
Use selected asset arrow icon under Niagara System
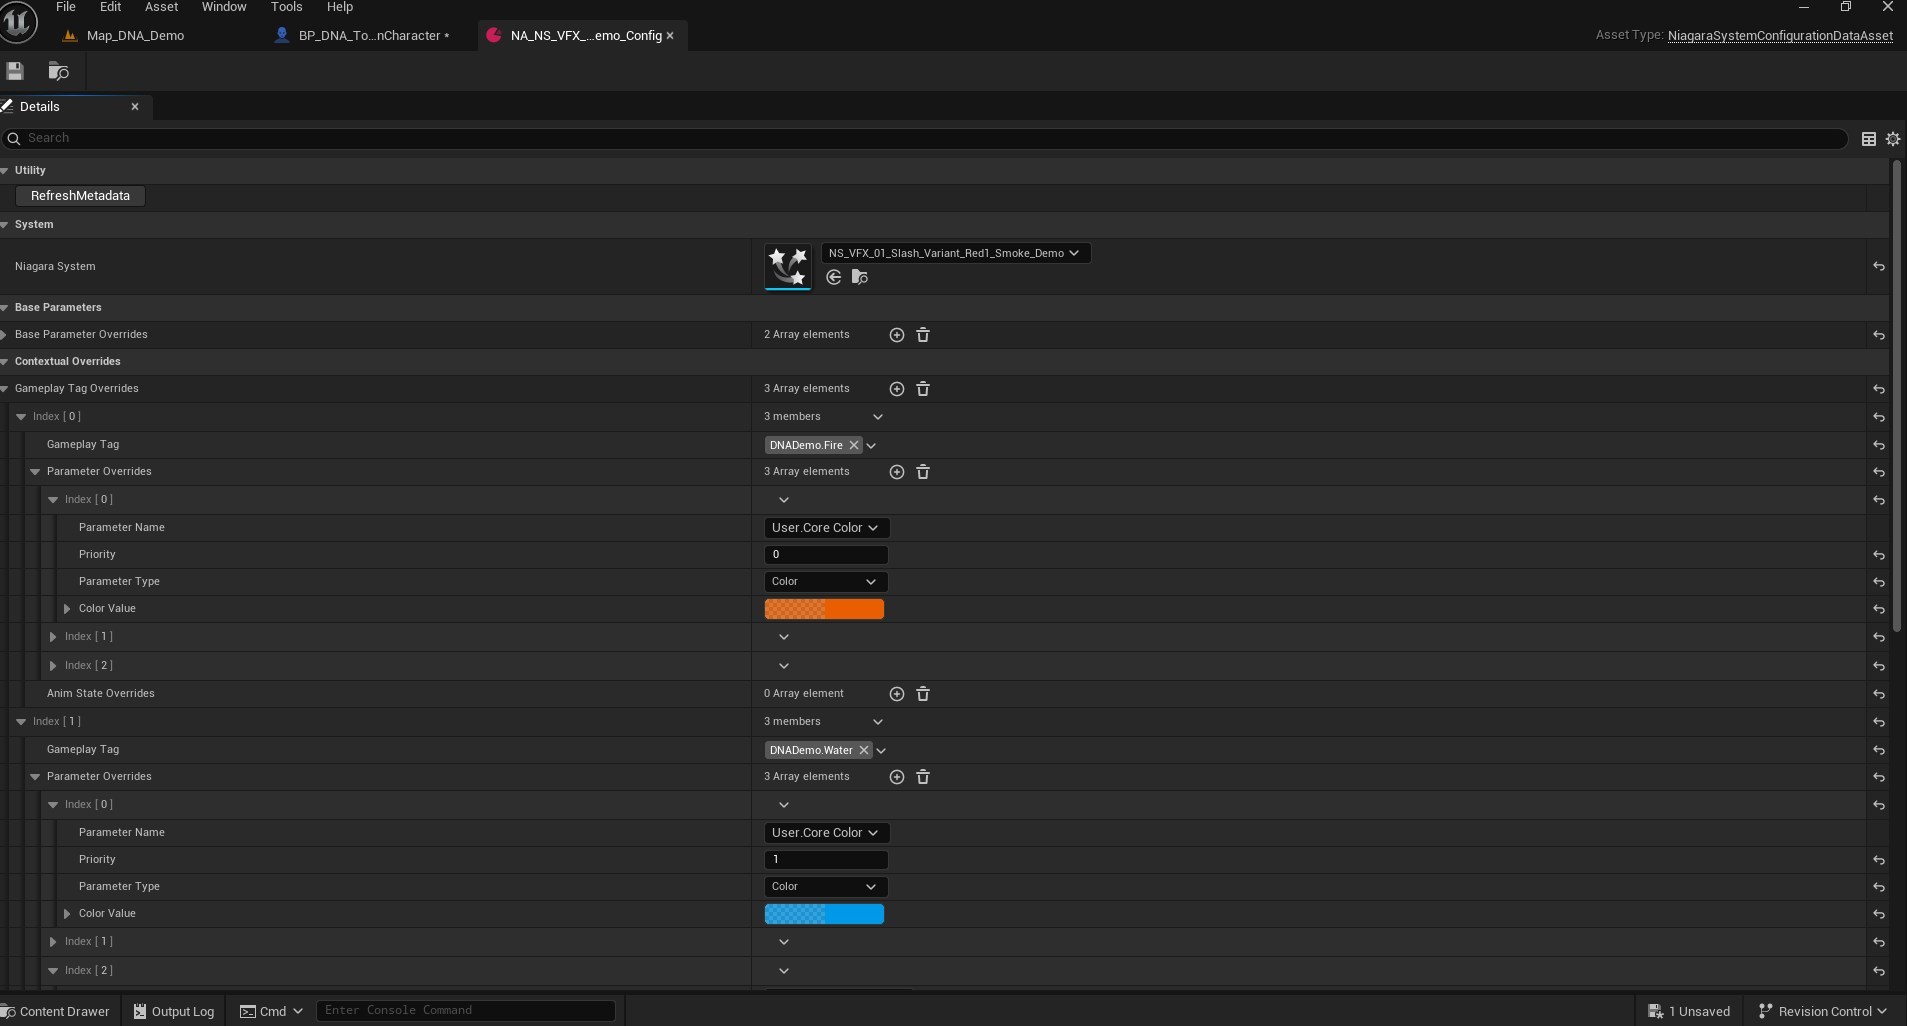tap(834, 277)
